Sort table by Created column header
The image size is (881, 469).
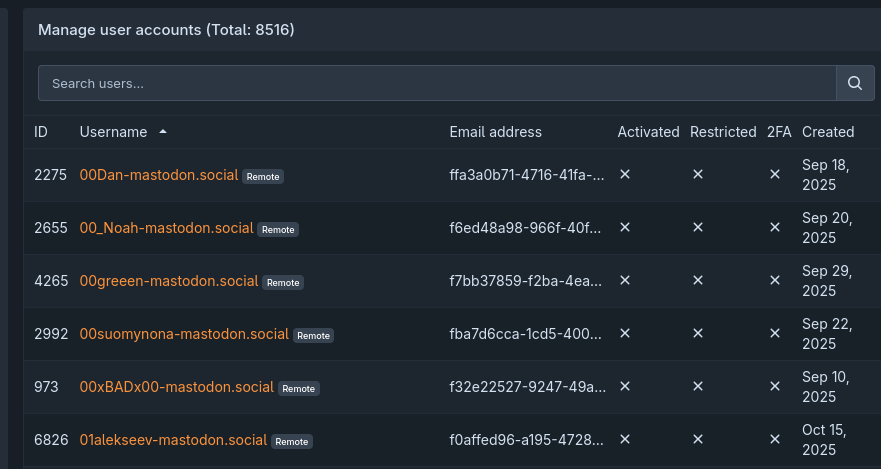(827, 132)
